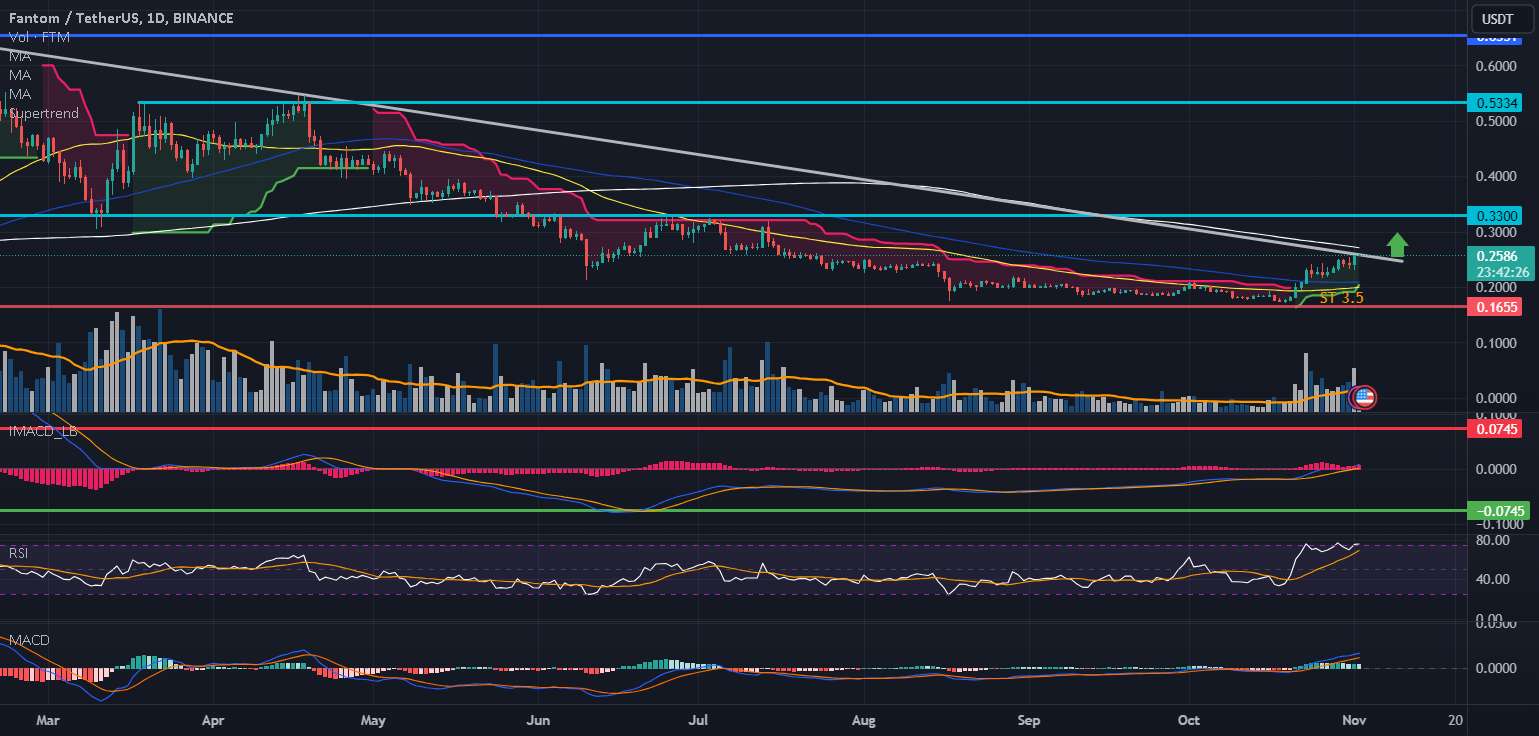Click the Aug date on time axis
Image resolution: width=1539 pixels, height=736 pixels.
[x=865, y=719]
